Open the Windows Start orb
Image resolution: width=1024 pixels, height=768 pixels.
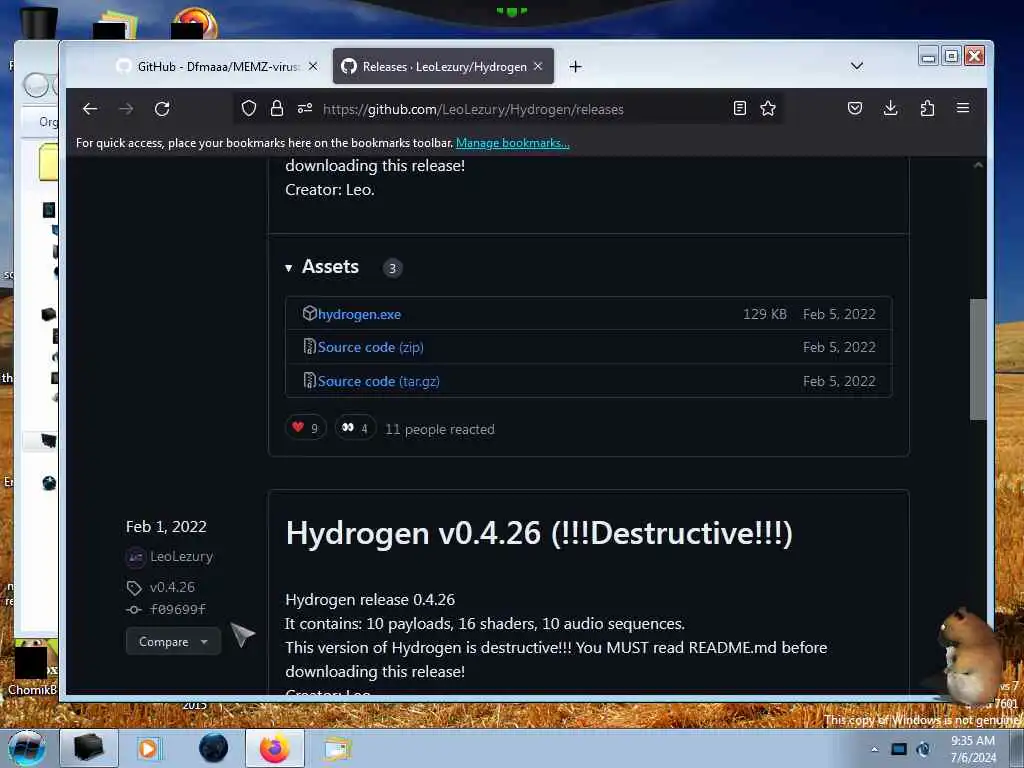point(27,748)
